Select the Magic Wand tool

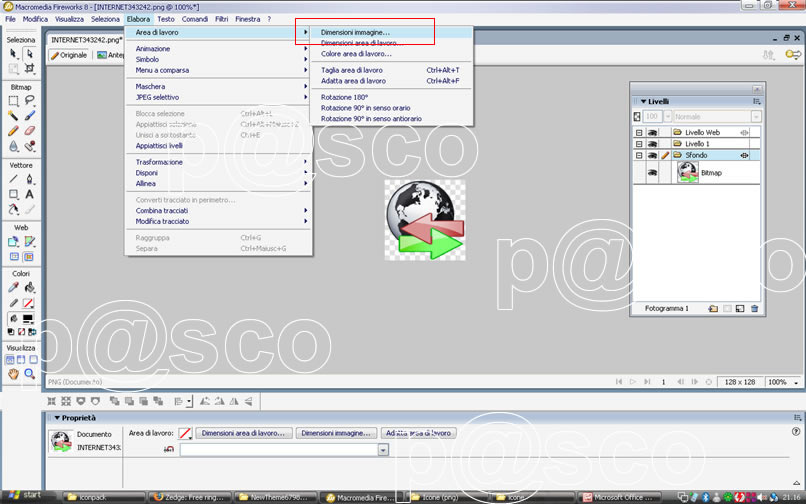tap(13, 116)
